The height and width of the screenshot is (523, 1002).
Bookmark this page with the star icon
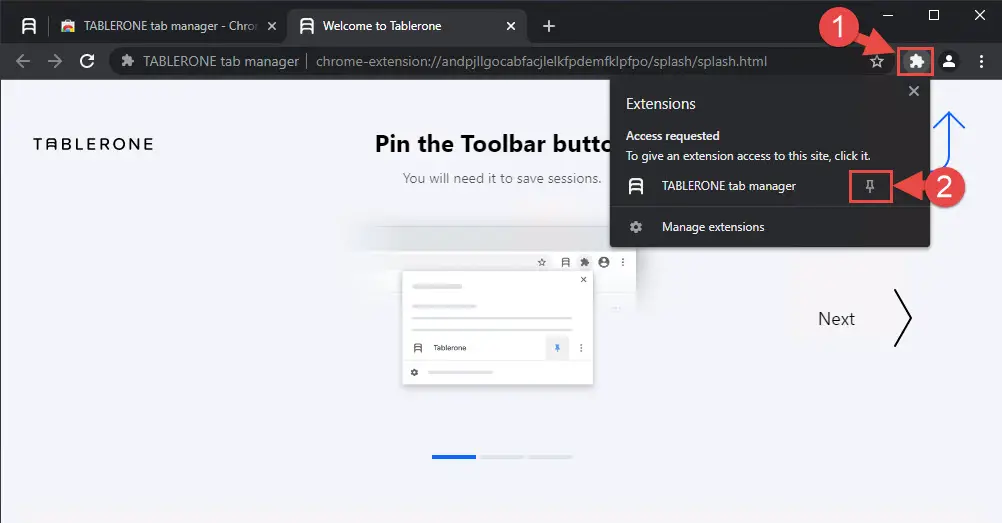pos(877,61)
